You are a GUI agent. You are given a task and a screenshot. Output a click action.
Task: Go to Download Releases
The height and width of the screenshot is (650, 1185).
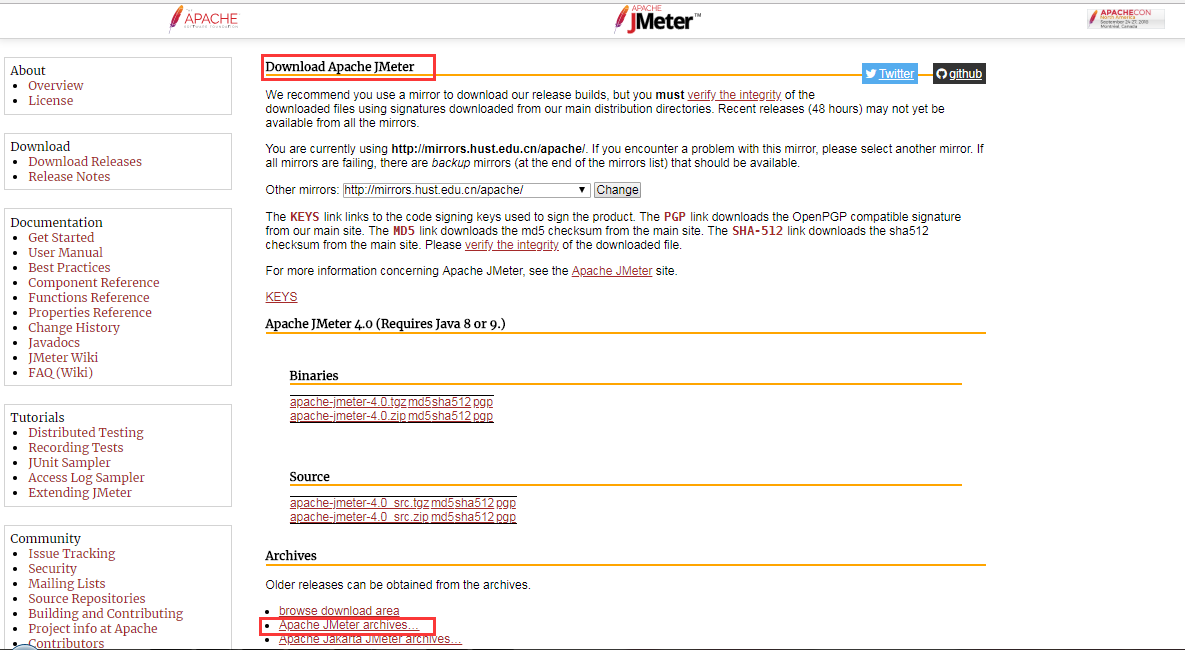tap(85, 162)
